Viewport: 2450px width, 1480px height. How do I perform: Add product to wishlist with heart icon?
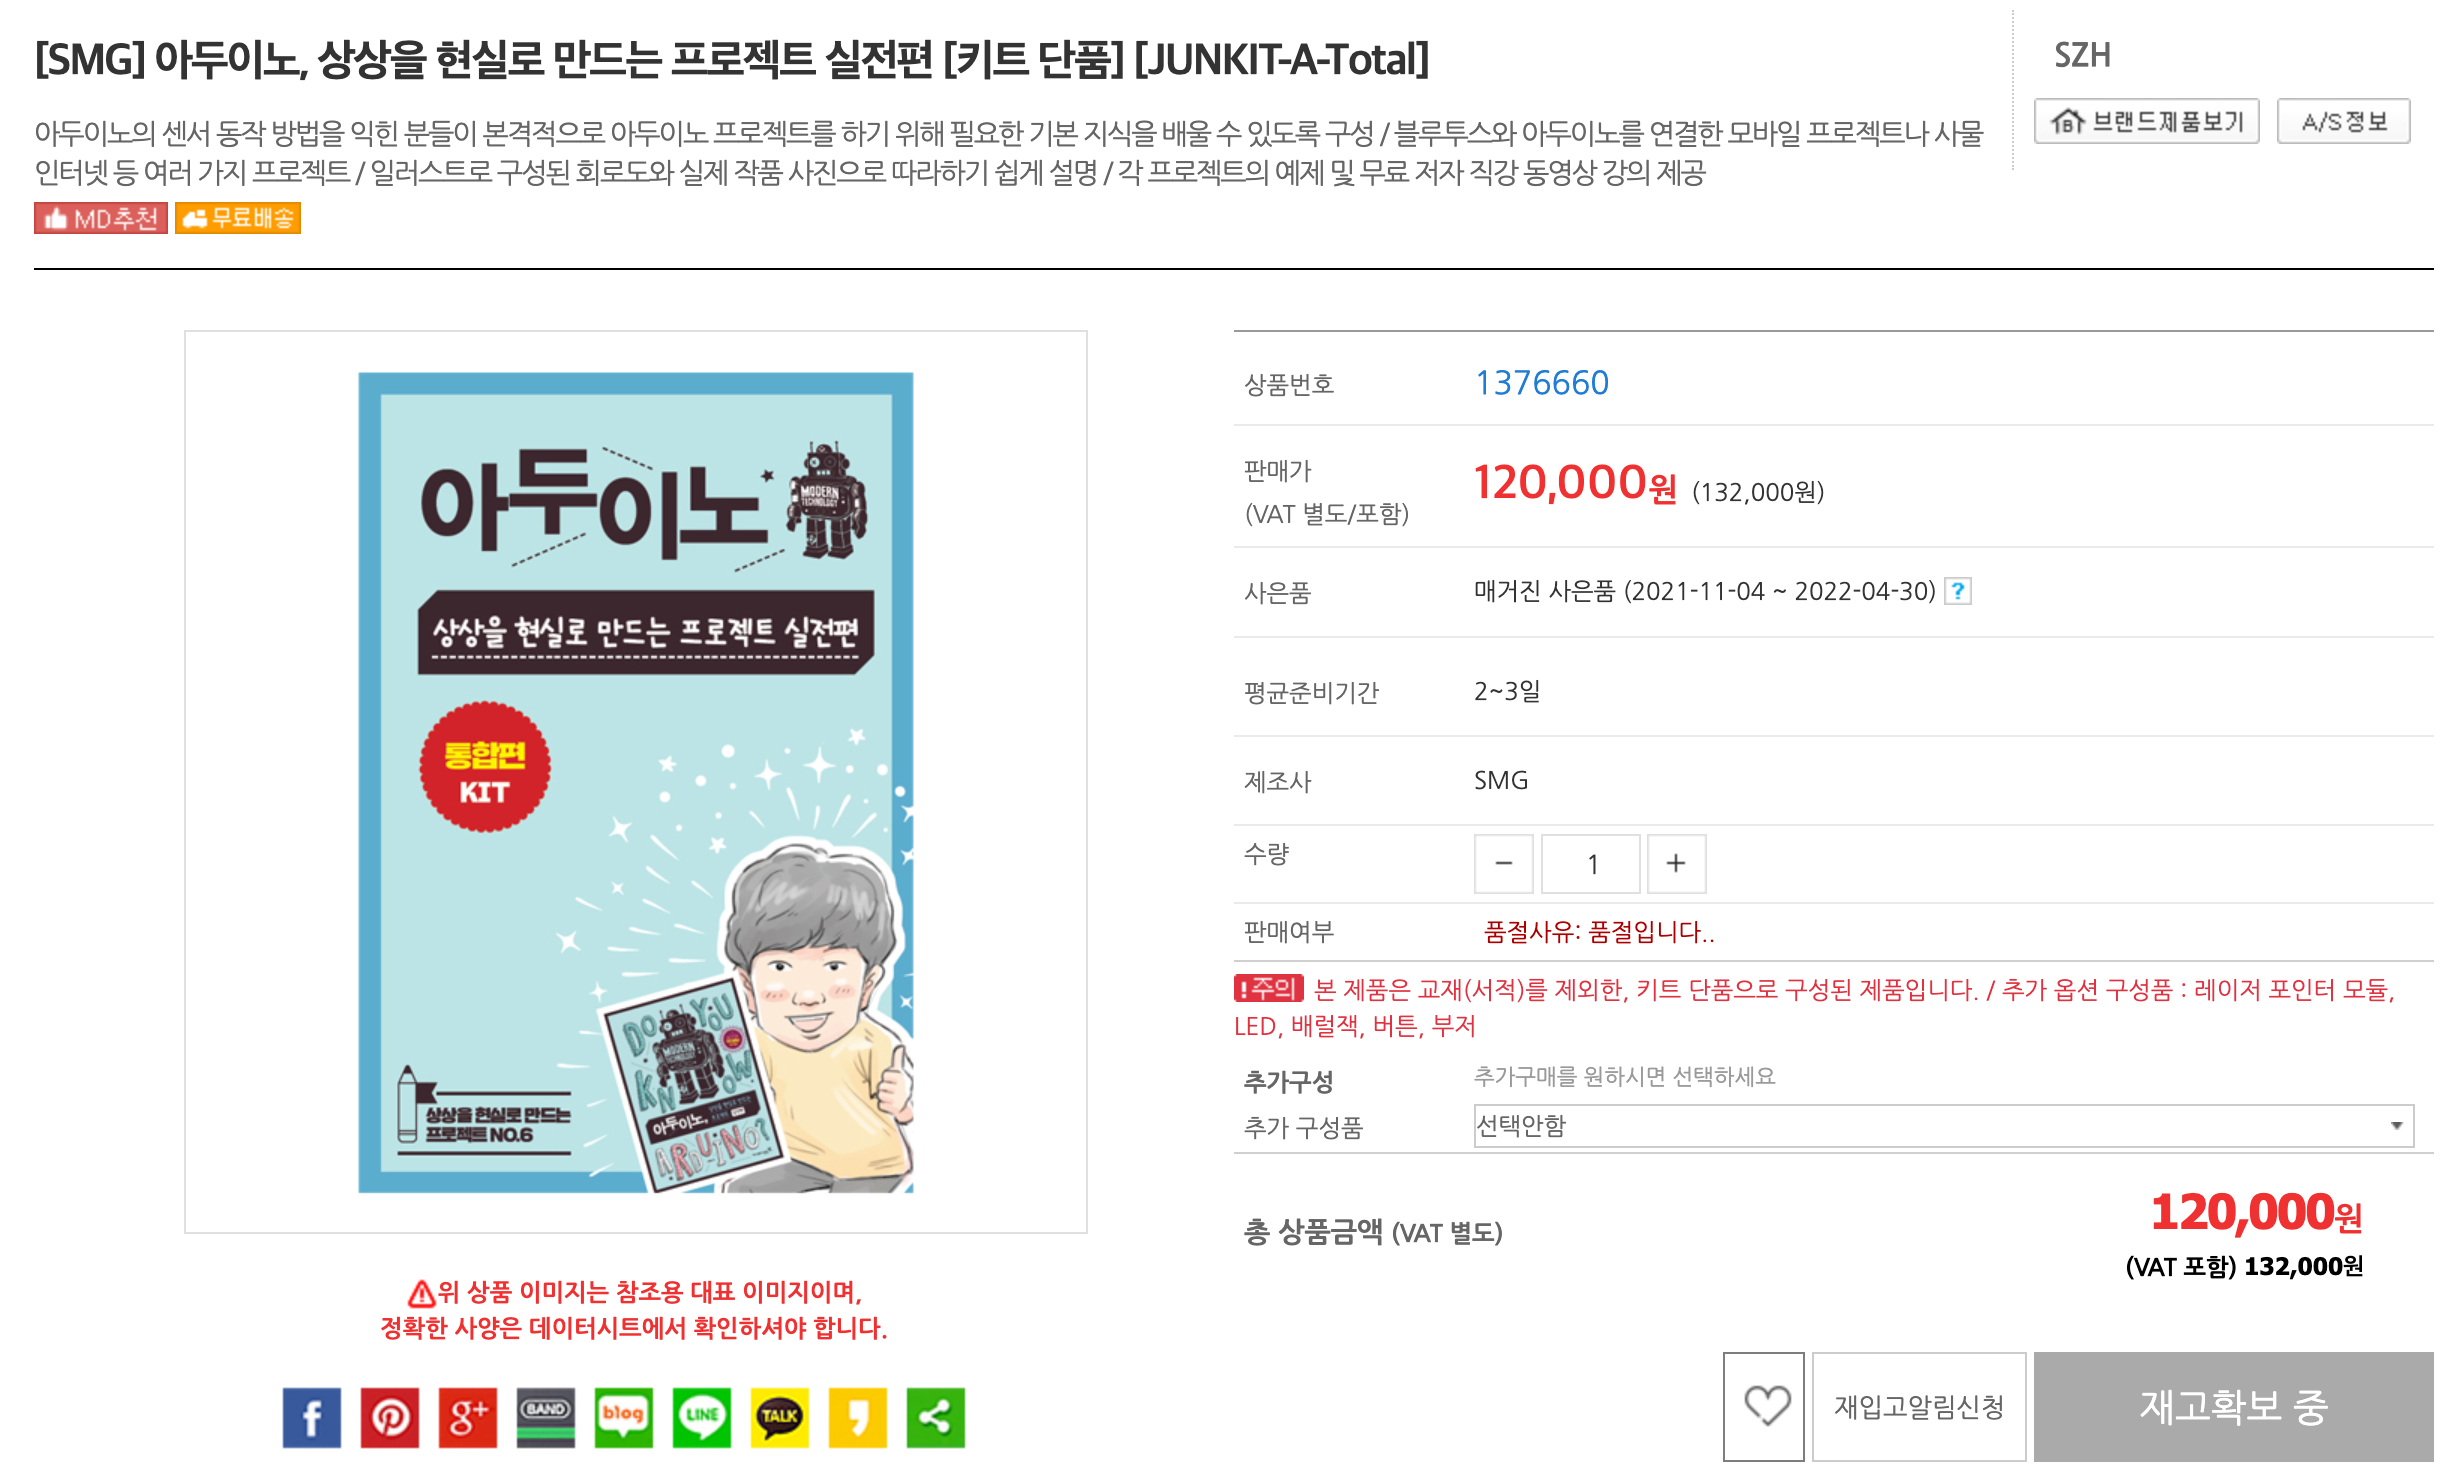coord(1764,1406)
